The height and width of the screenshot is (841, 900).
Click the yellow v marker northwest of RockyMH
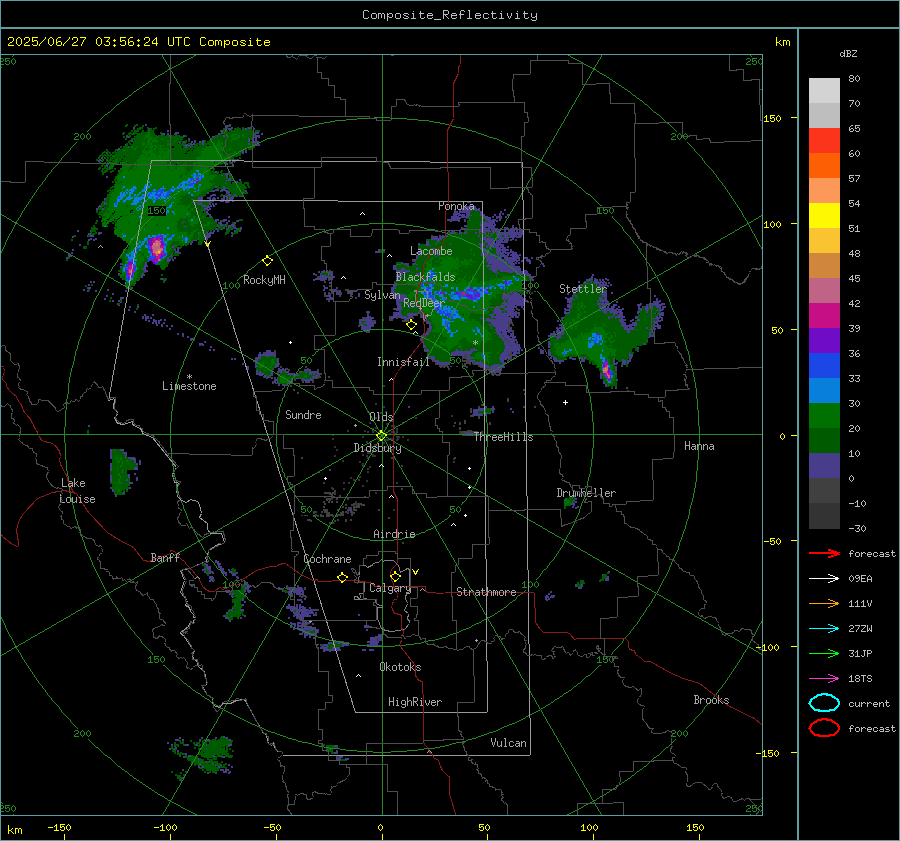pos(207,244)
